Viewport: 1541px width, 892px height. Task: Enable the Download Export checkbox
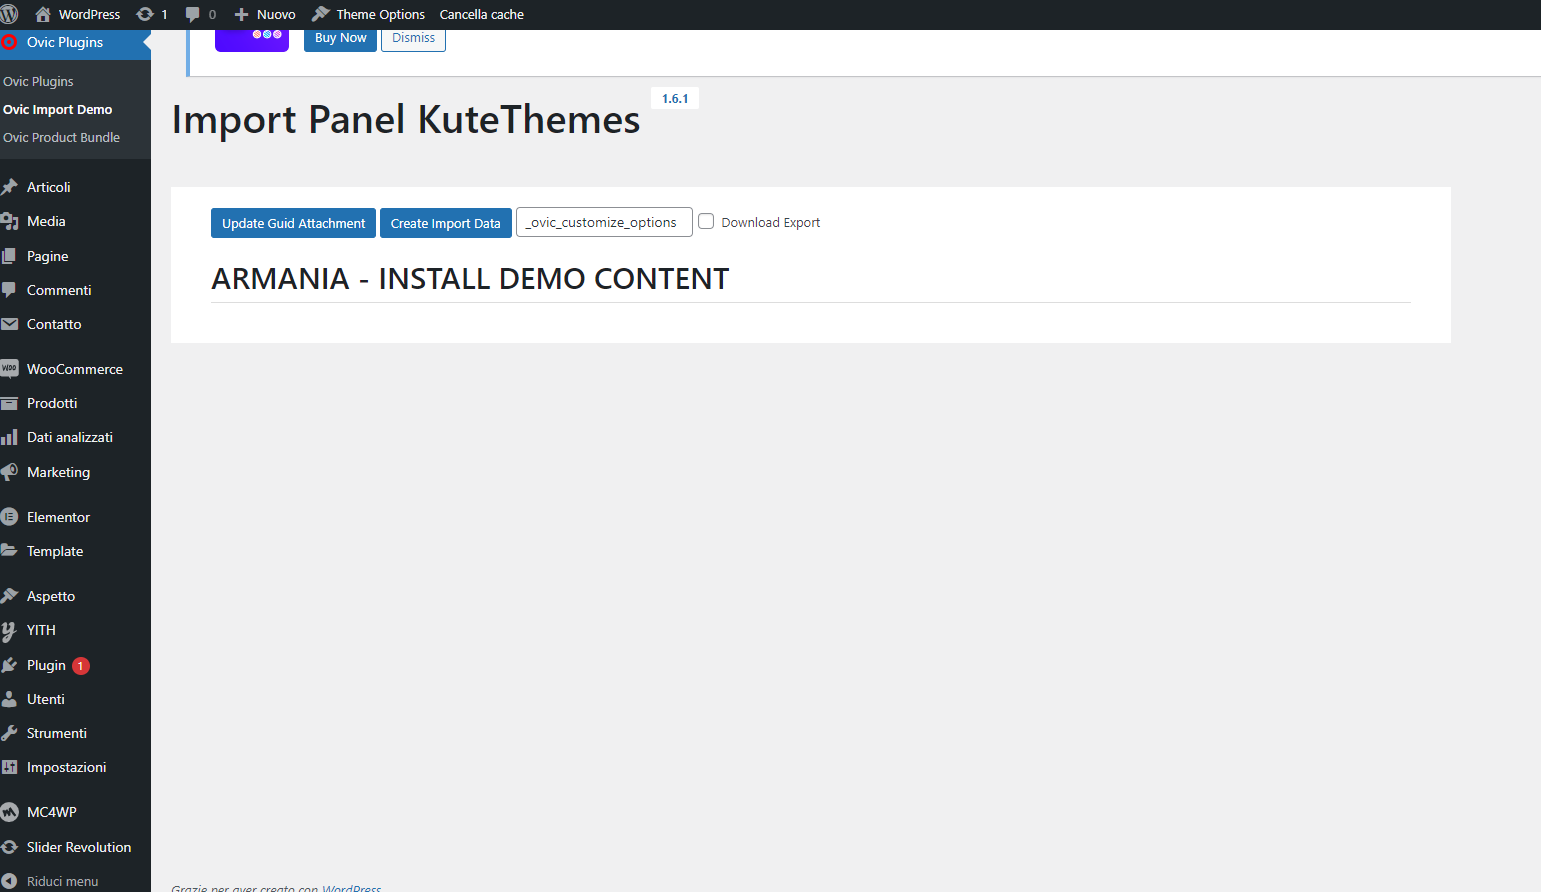pos(706,222)
